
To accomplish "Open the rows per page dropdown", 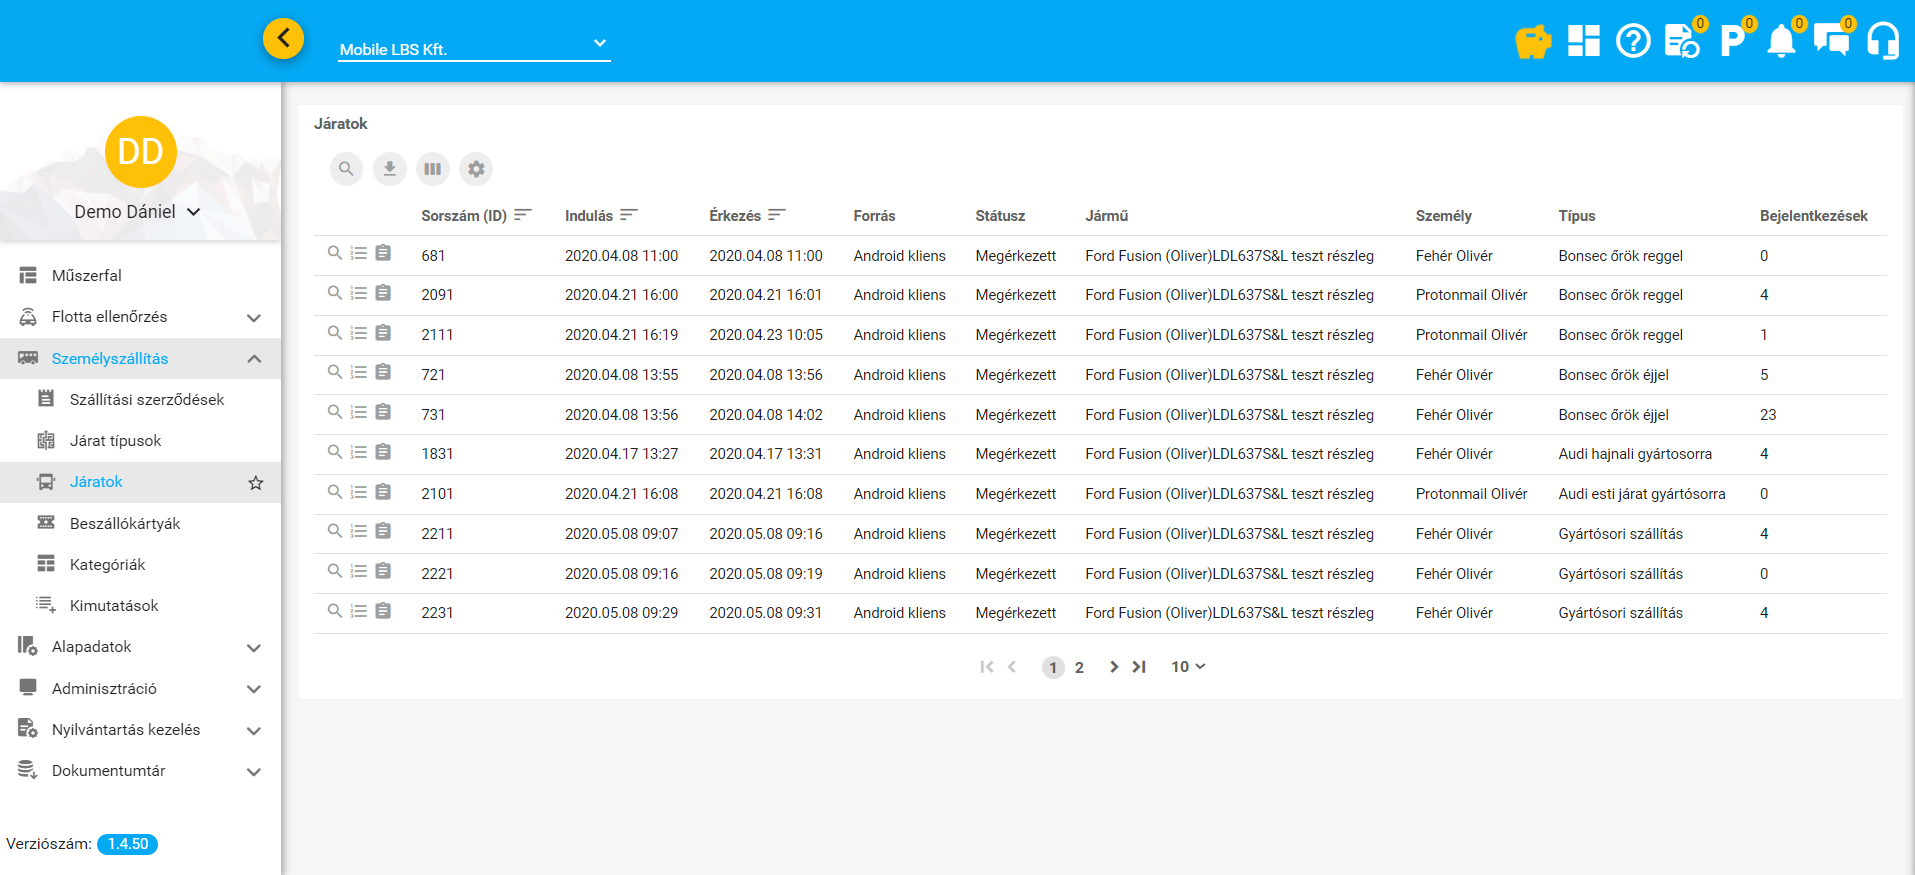I will (1188, 667).
